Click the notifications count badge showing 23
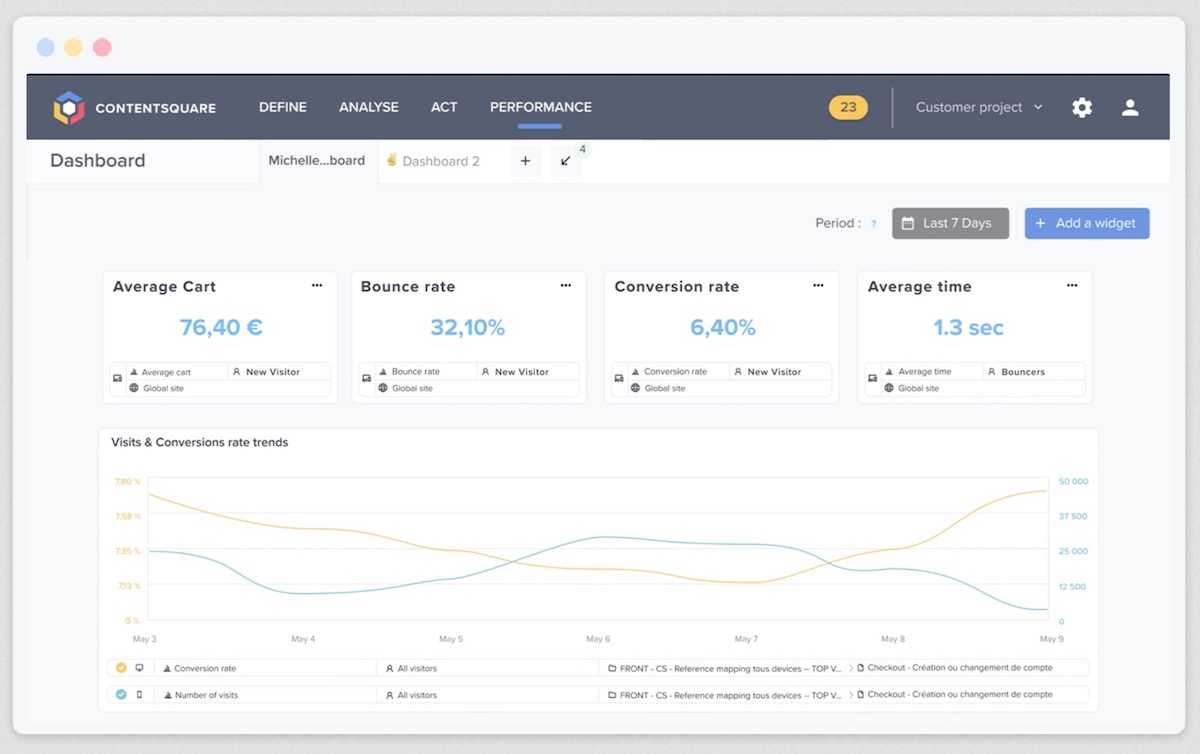 click(x=848, y=106)
